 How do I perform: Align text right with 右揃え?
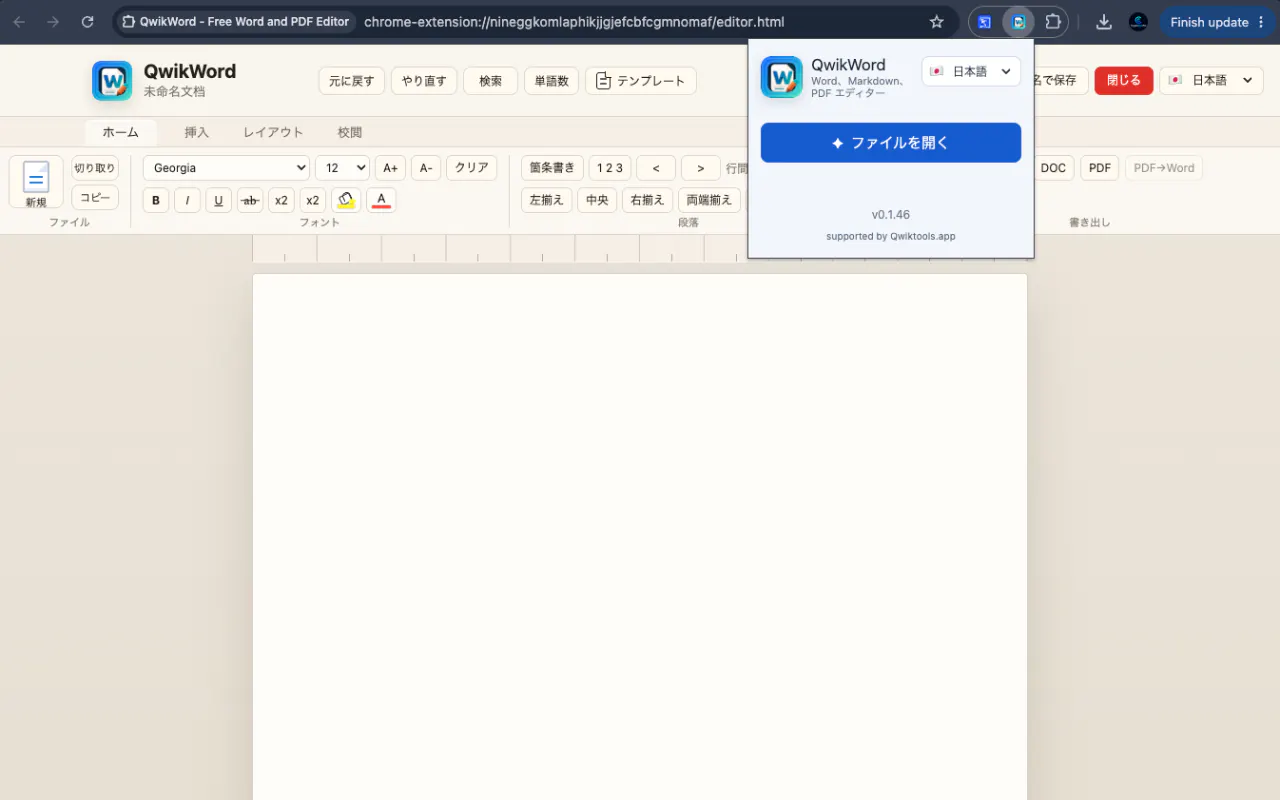point(647,200)
